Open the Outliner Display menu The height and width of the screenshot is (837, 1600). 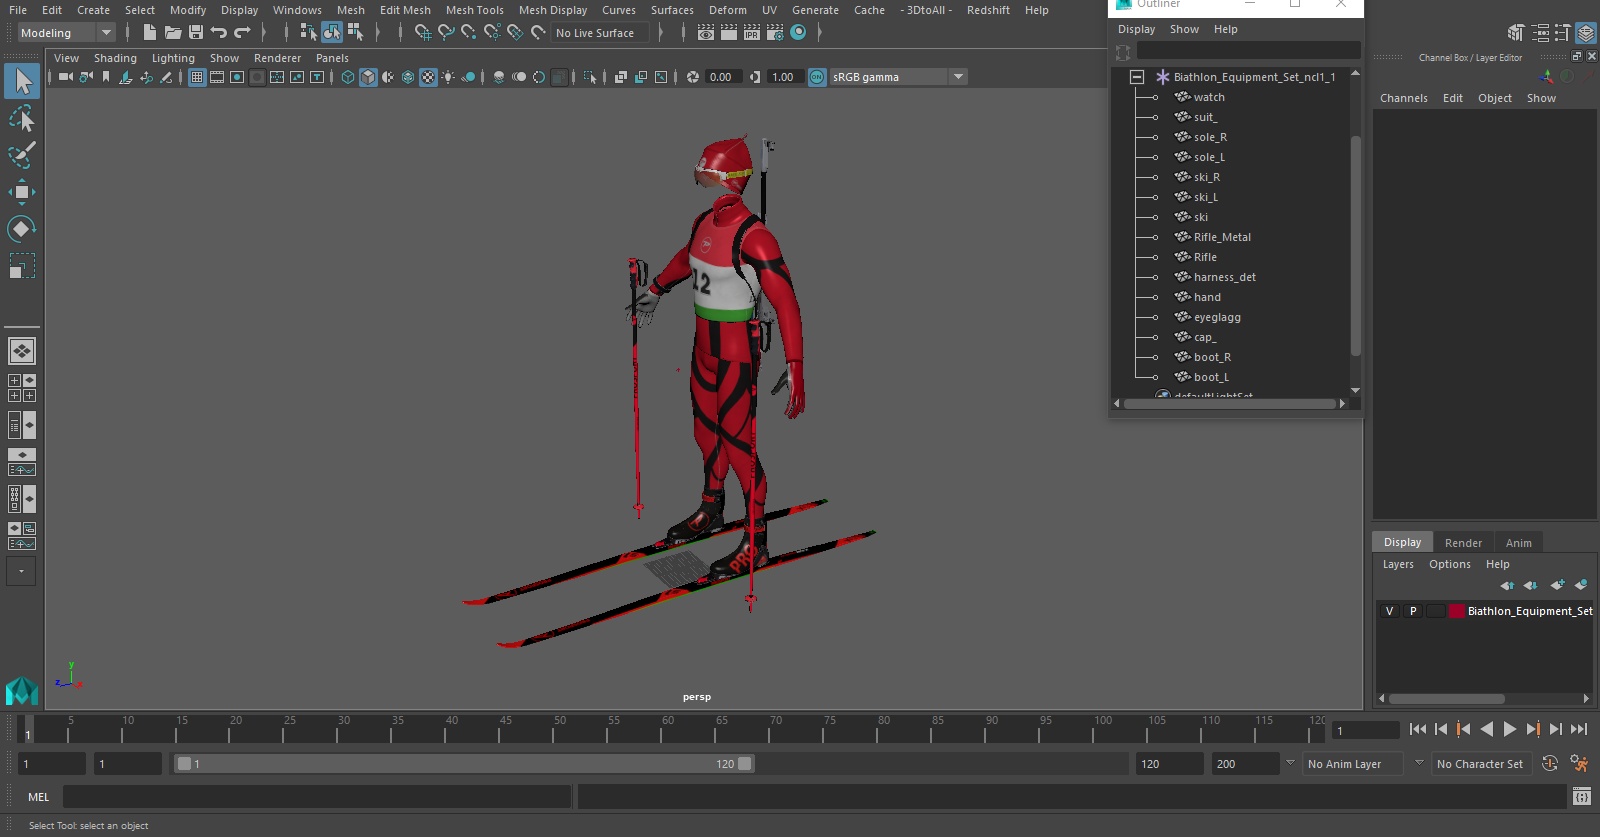(1136, 29)
